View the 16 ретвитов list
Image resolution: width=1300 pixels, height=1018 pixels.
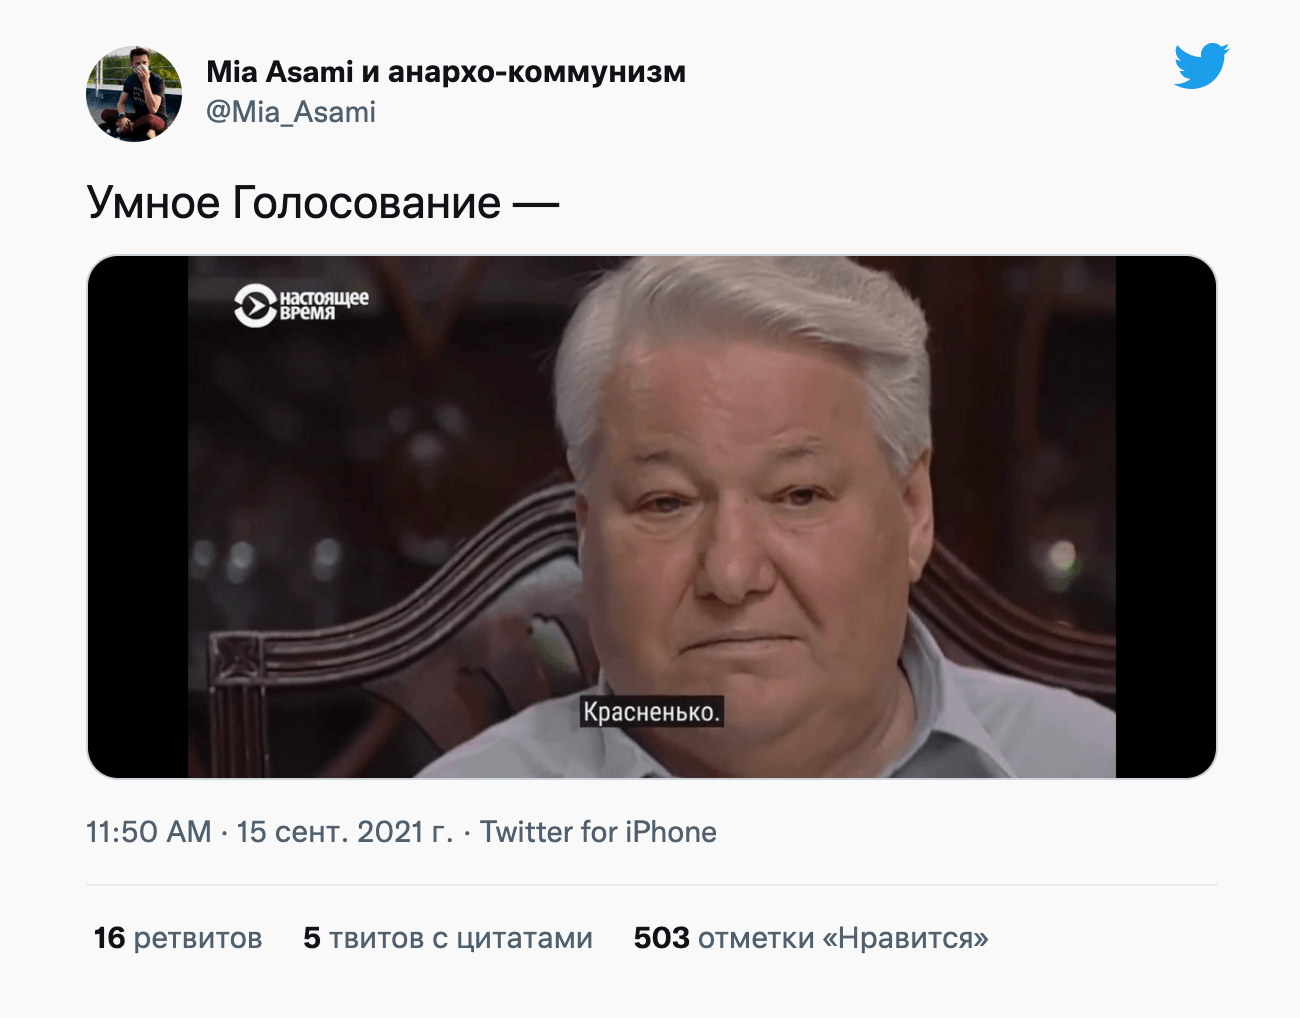point(178,938)
